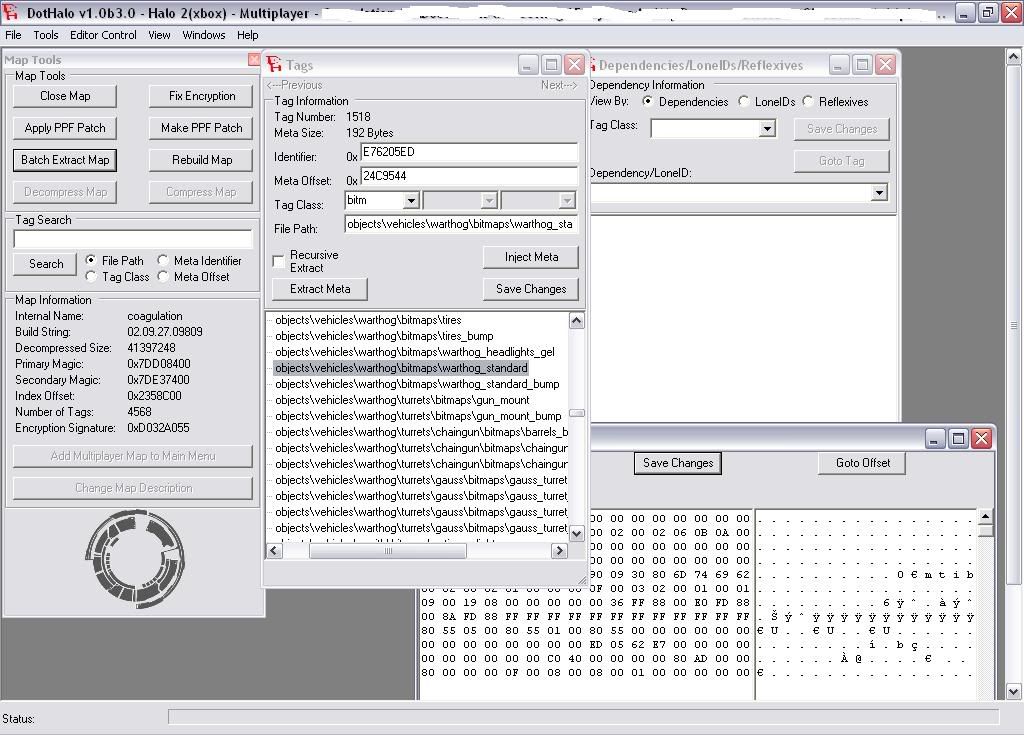
Task: Click Make PPF Patch button
Action: click(201, 128)
